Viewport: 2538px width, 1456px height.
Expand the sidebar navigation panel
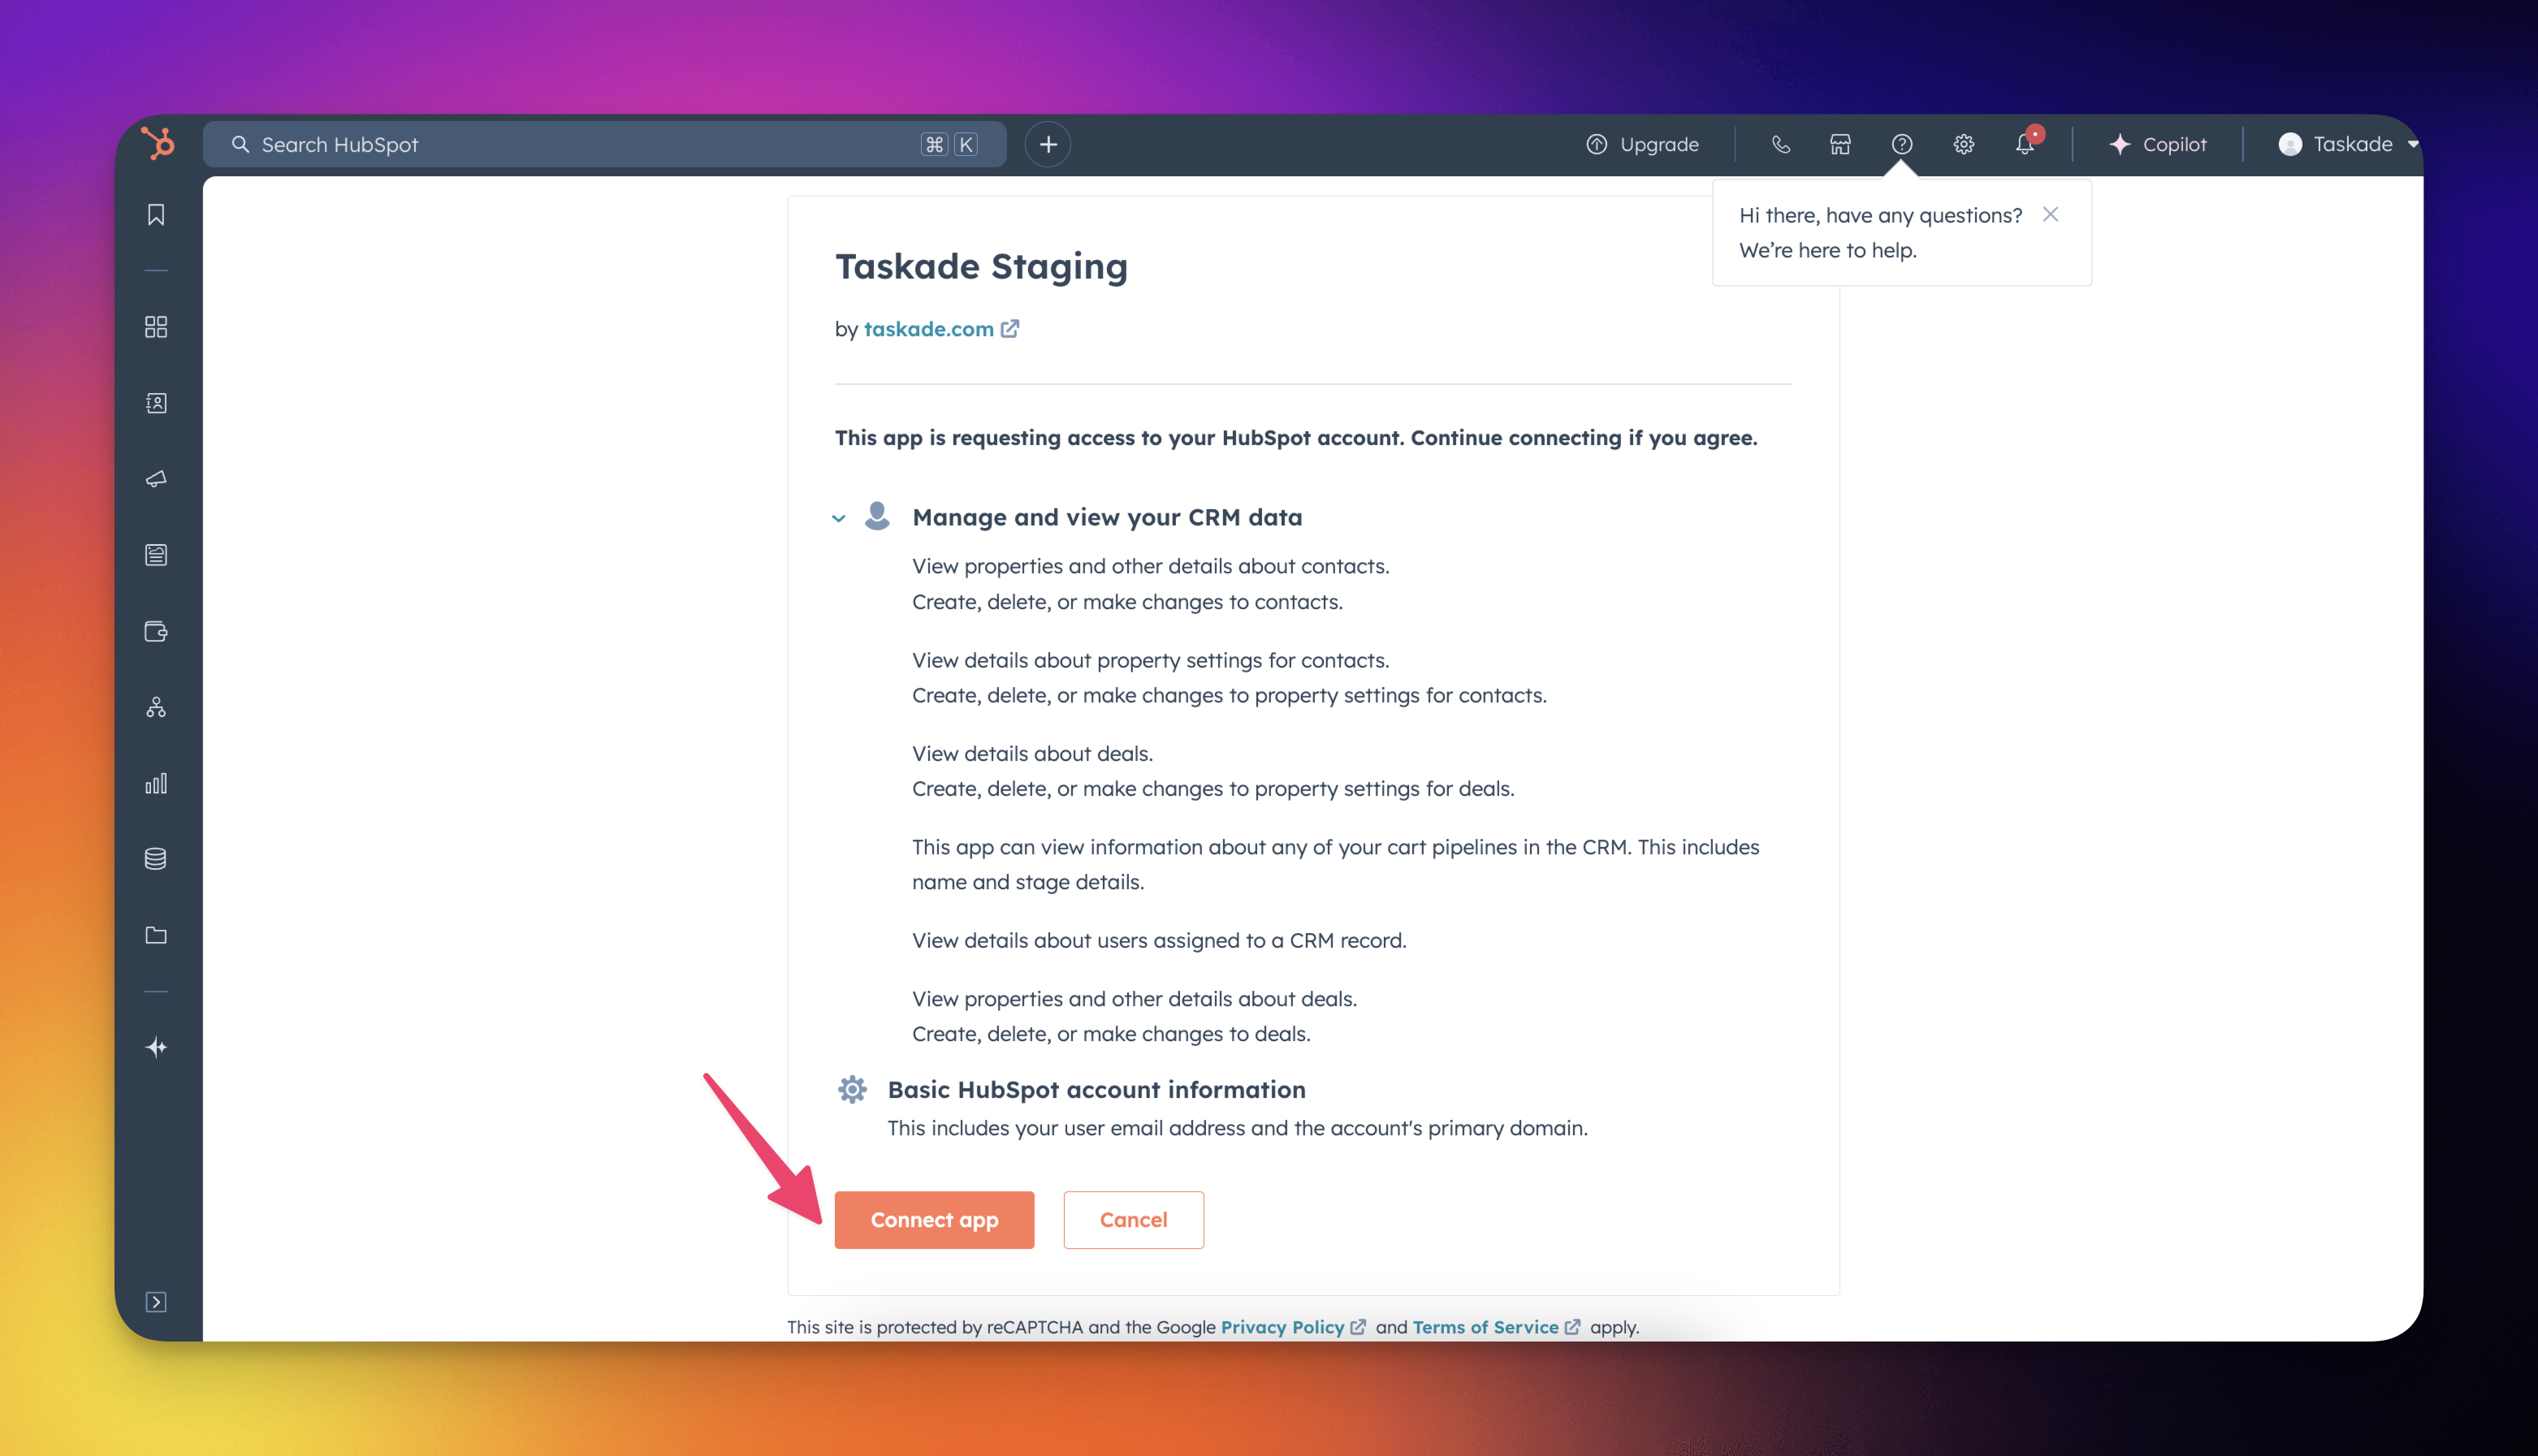[156, 1301]
